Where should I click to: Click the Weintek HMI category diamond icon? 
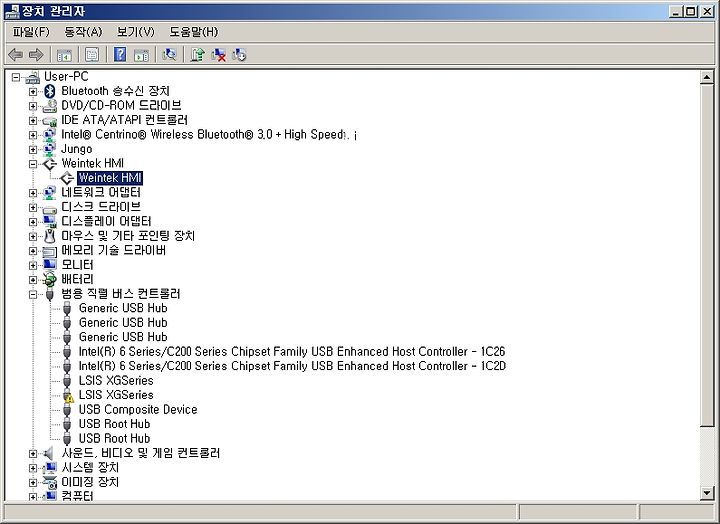pyautogui.click(x=50, y=164)
